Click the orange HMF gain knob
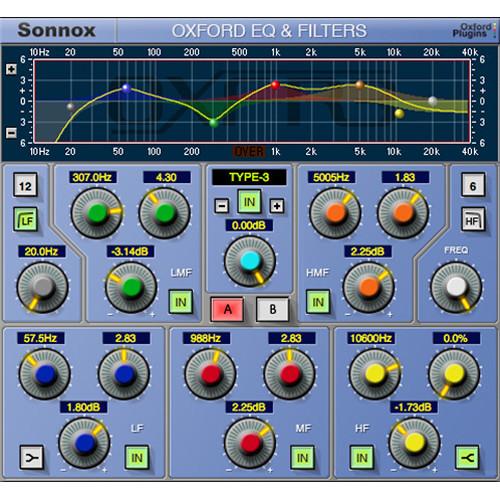The height and width of the screenshot is (500, 500). coord(369,287)
